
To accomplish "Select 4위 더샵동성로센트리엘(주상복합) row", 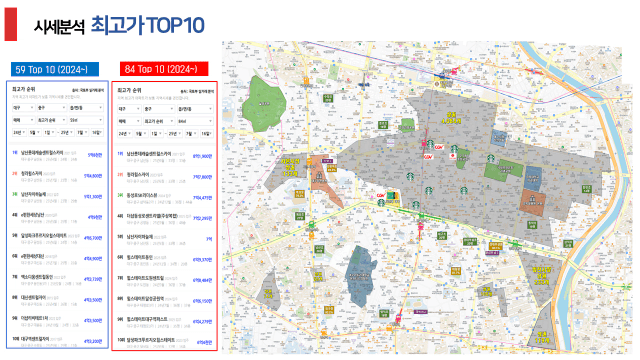I will 164,219.
